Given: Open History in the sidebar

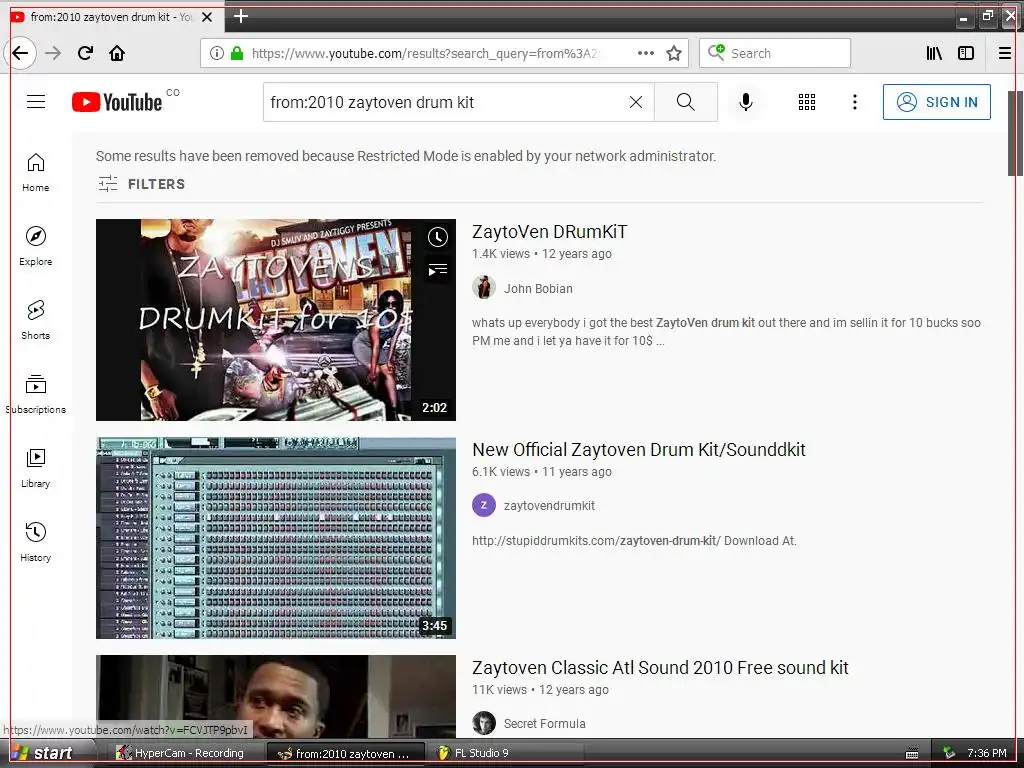Looking at the screenshot, I should coord(36,543).
